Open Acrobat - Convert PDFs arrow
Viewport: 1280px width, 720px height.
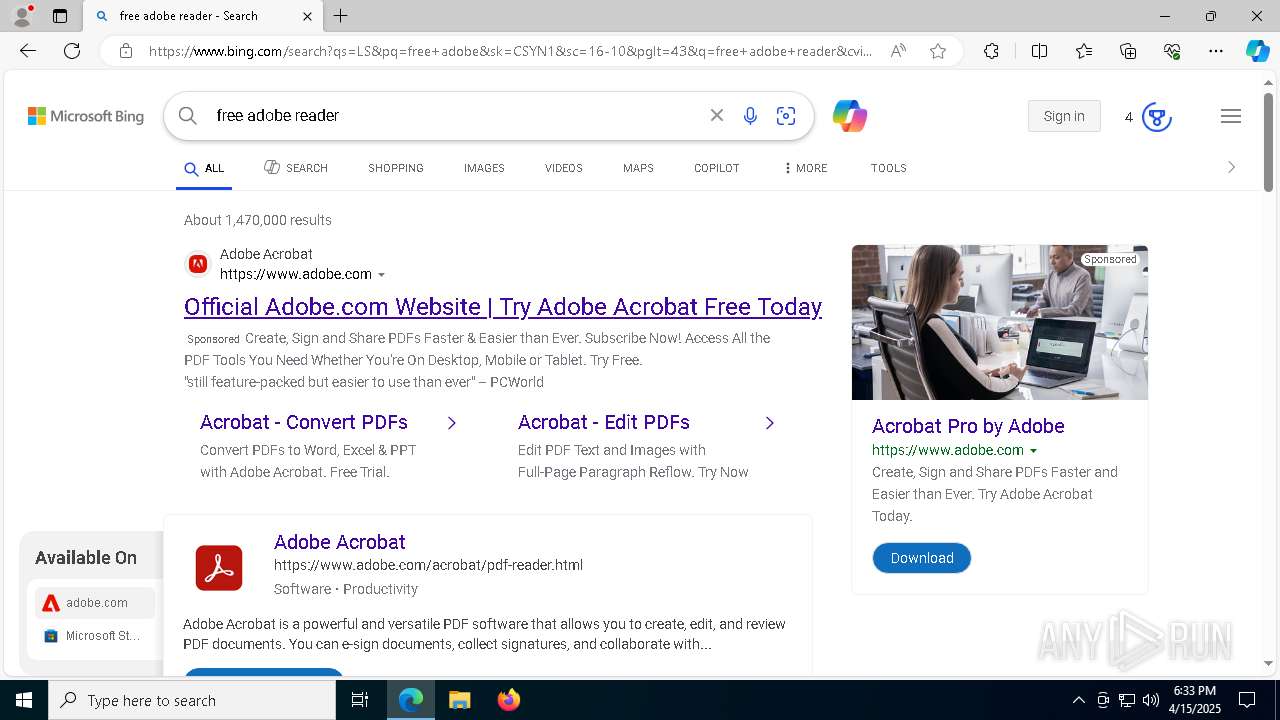(x=452, y=423)
